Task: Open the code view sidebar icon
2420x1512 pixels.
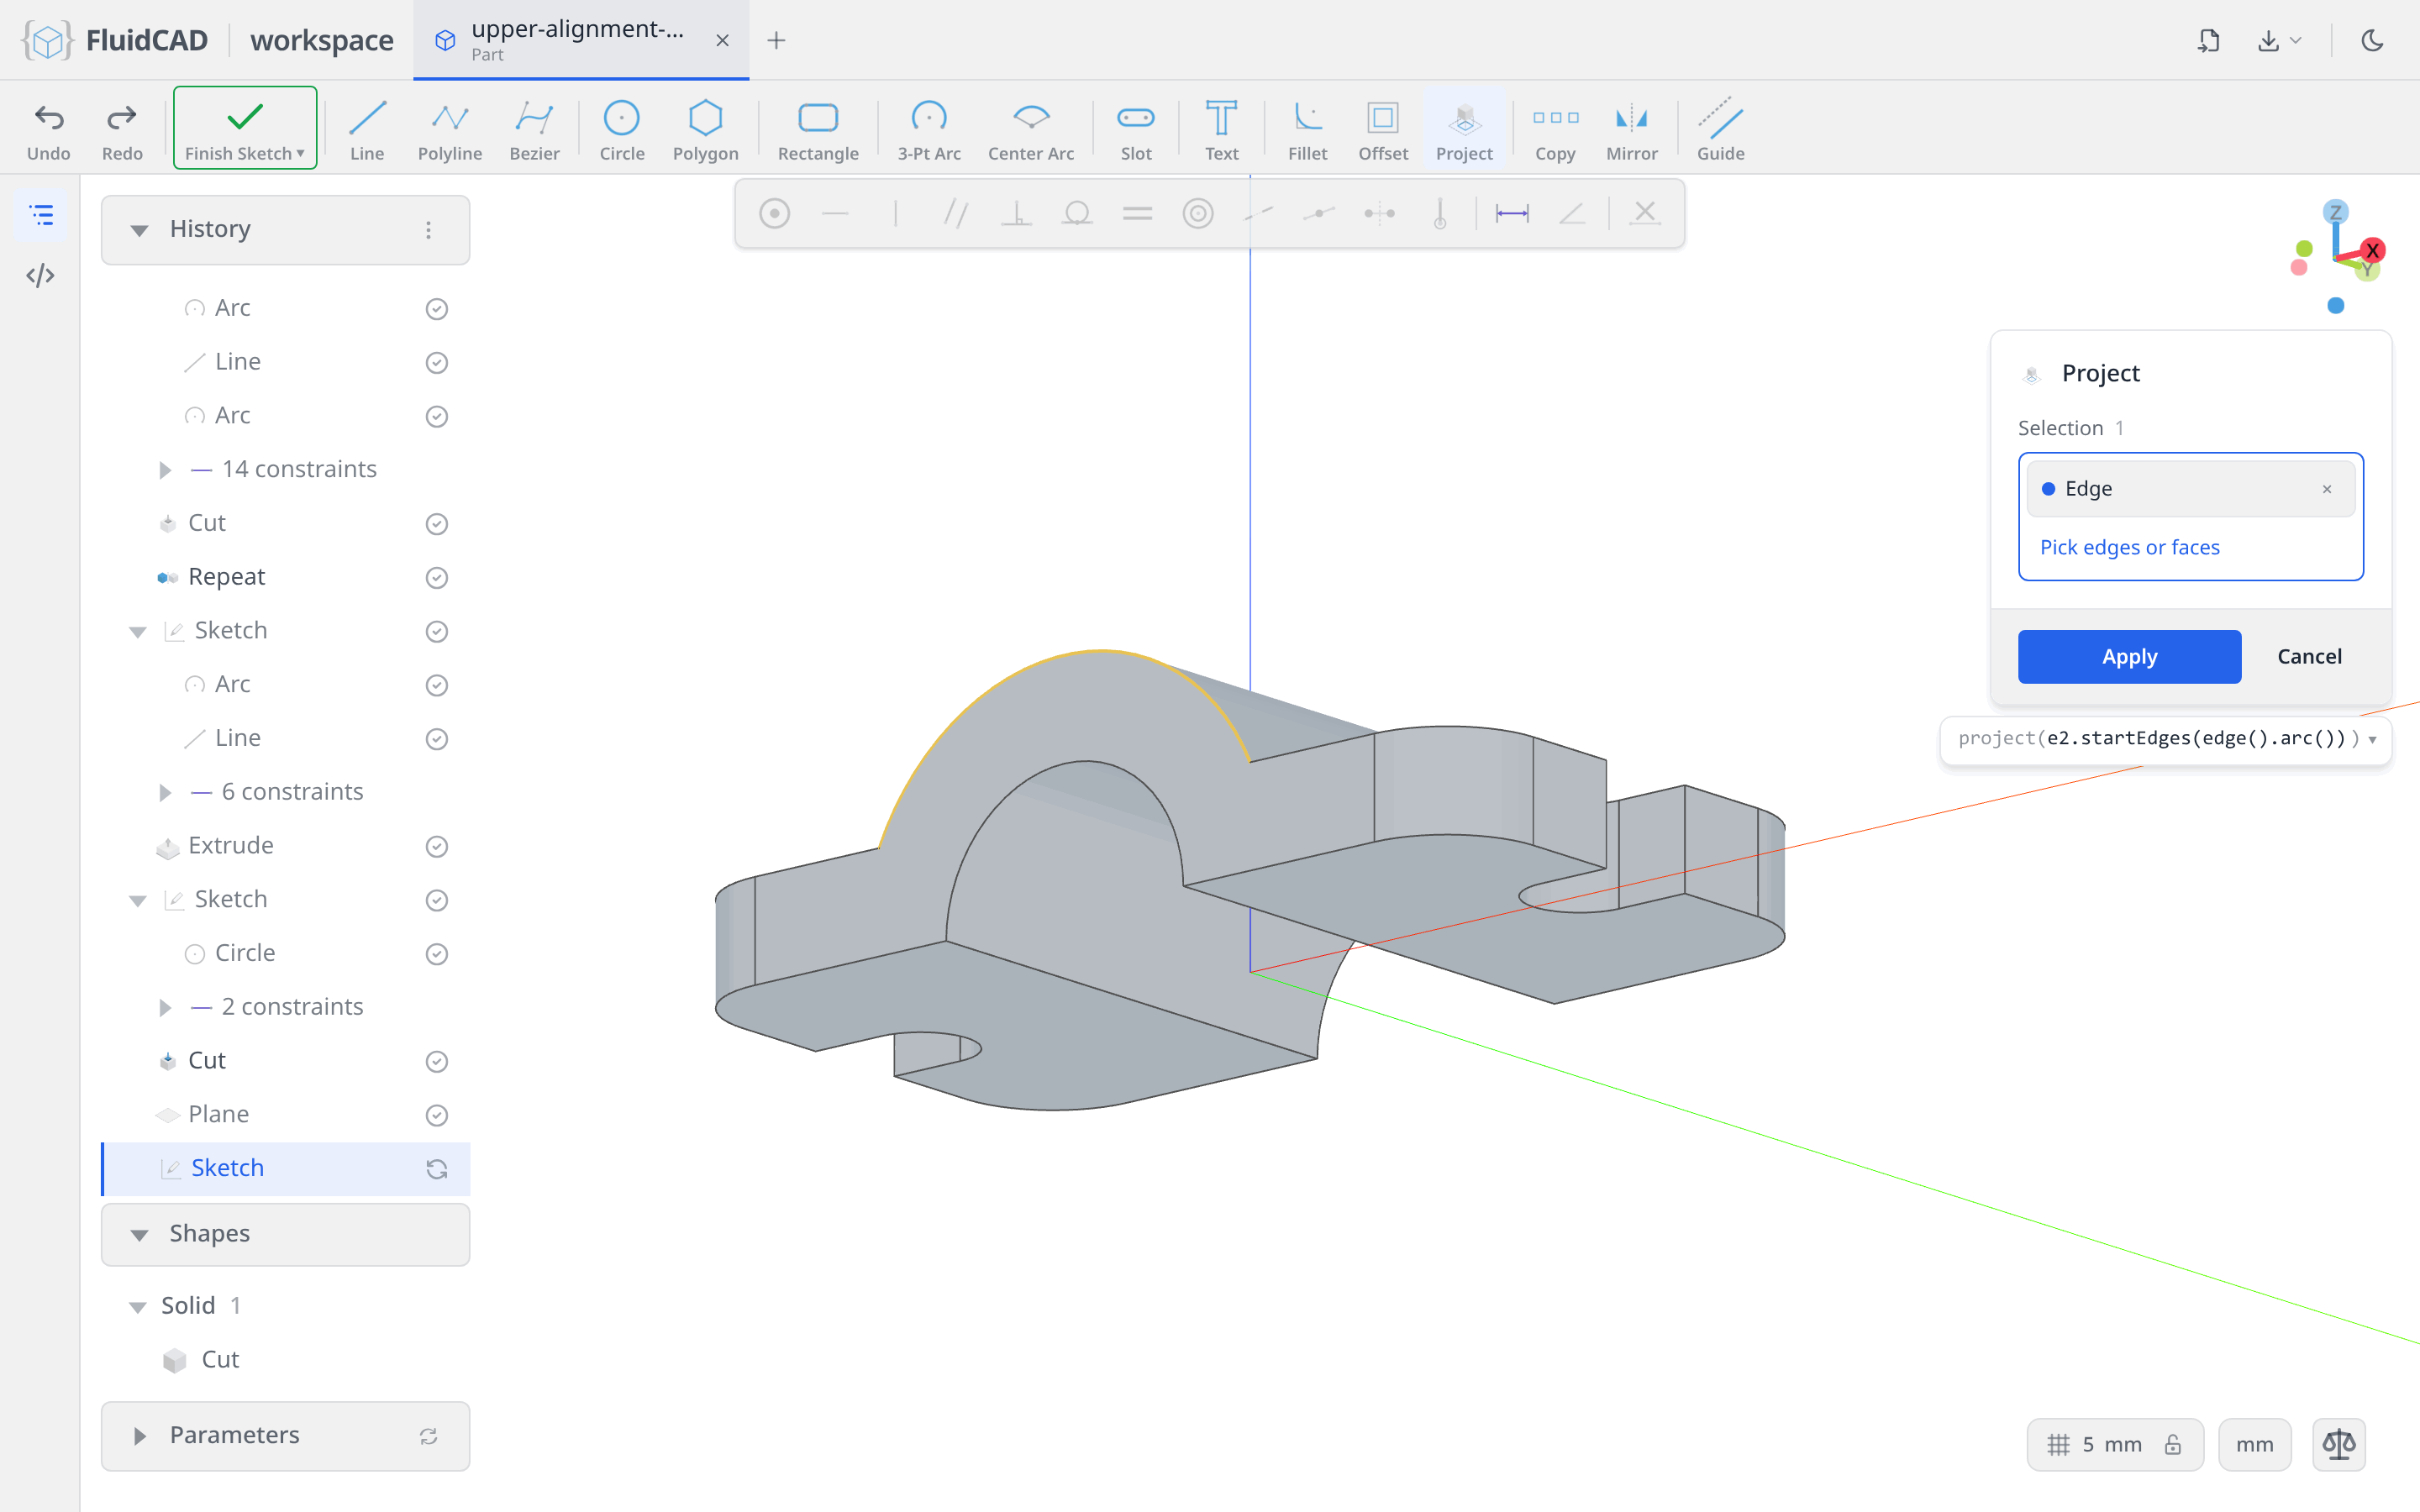Action: coord(40,275)
